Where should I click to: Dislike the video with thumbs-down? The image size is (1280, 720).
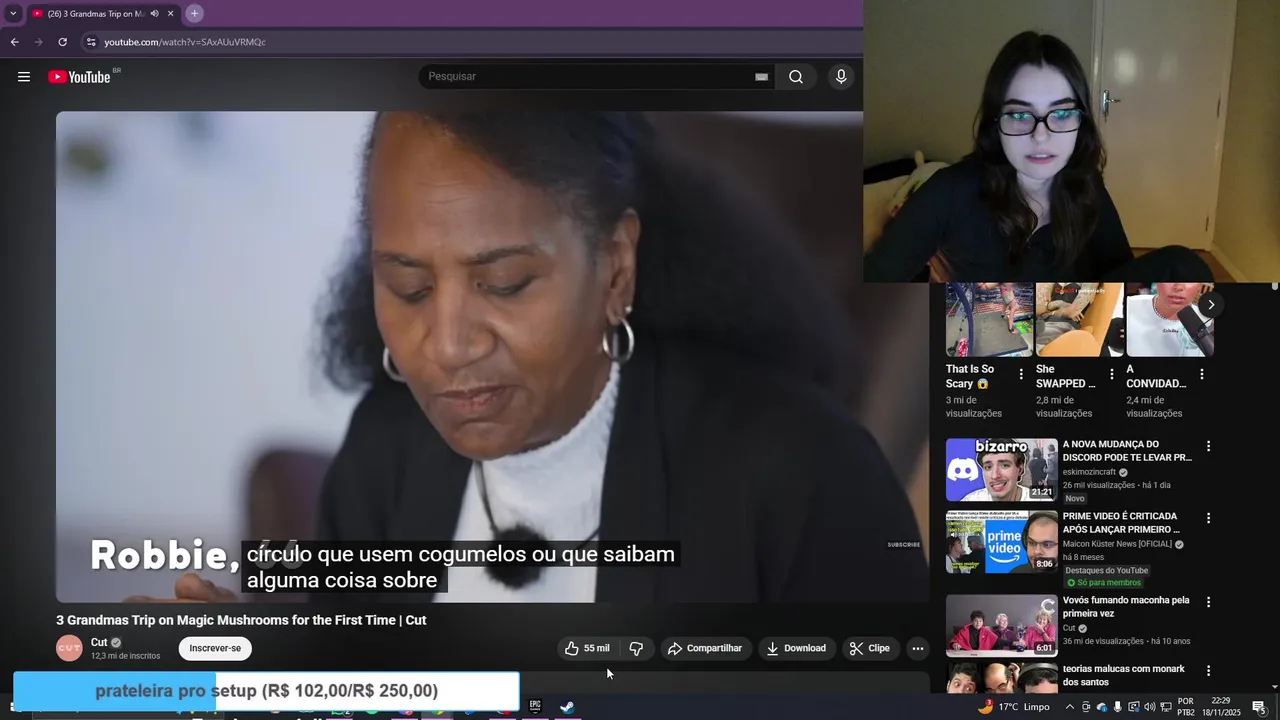pyautogui.click(x=636, y=648)
